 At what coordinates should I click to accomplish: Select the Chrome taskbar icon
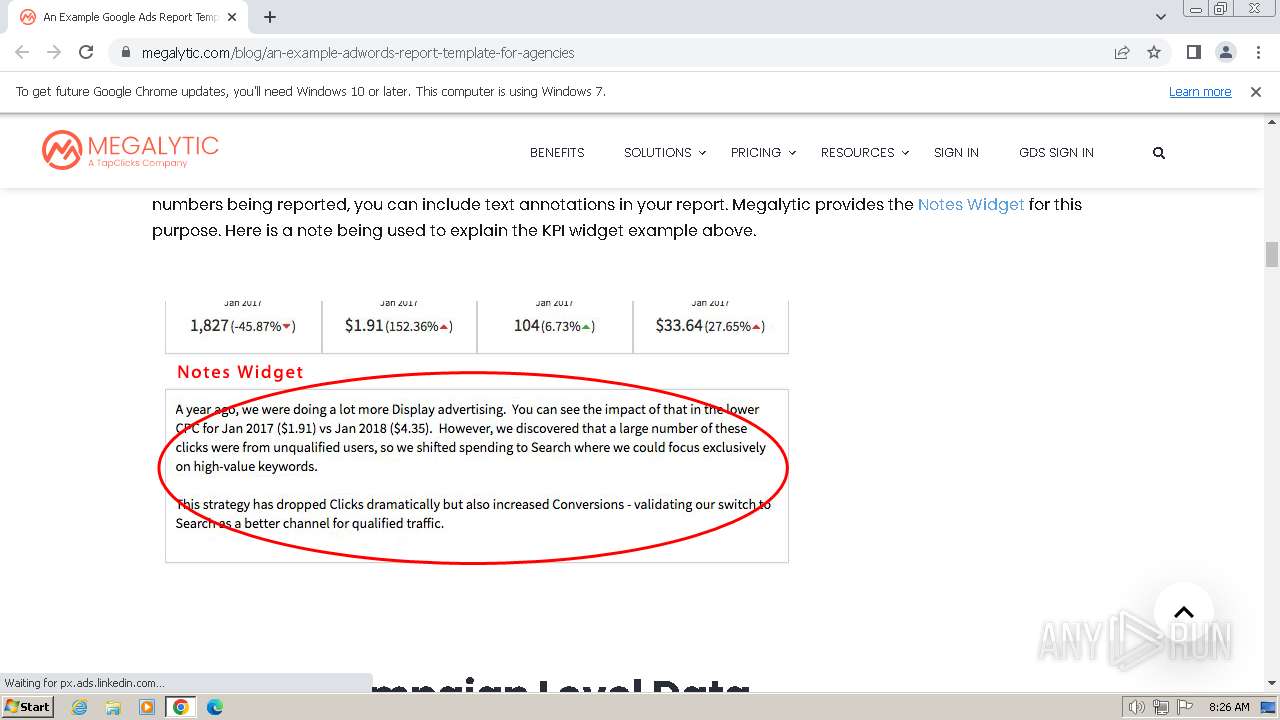(181, 707)
